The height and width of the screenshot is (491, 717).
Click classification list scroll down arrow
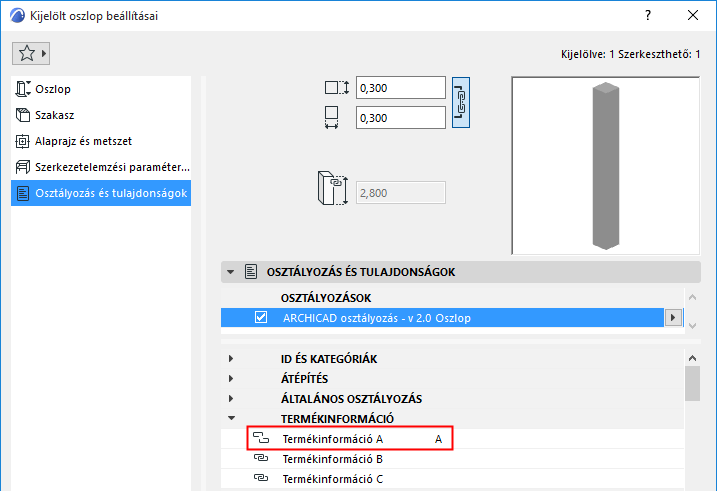click(692, 326)
